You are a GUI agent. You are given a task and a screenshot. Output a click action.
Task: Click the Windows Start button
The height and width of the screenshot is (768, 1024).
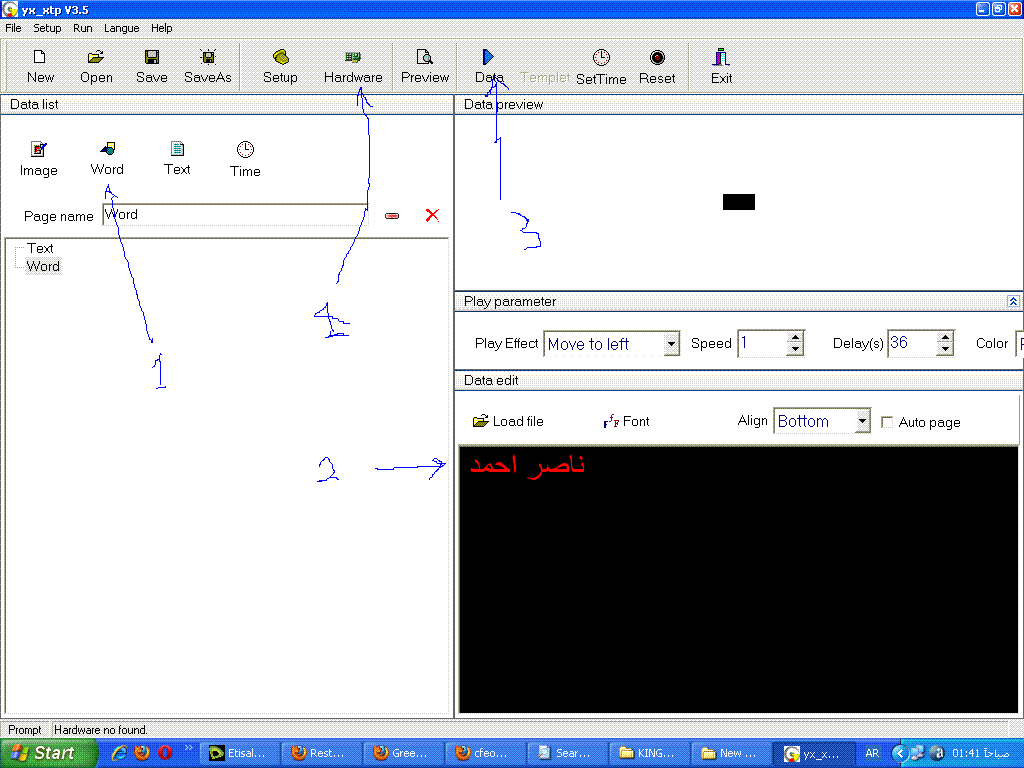pos(48,753)
